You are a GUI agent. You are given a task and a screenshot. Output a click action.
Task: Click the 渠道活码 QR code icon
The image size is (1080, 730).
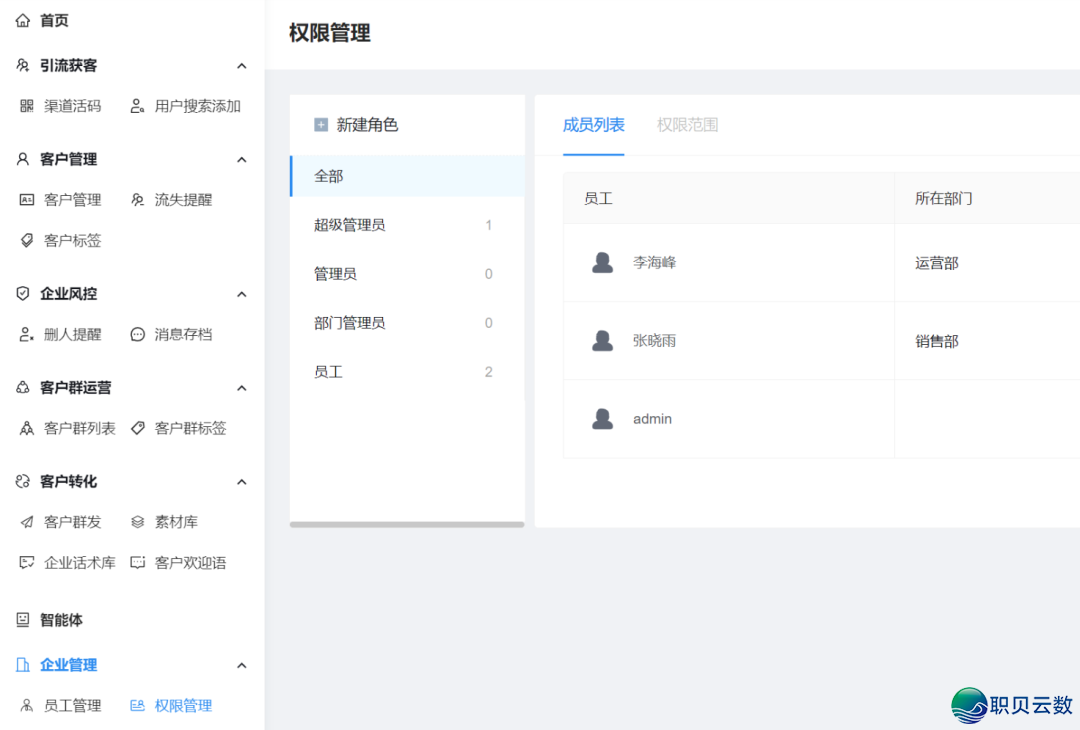click(26, 105)
